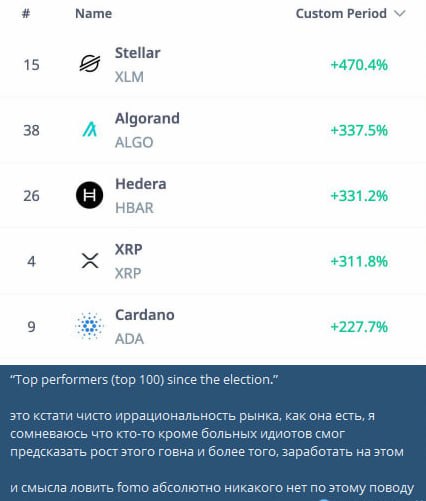Sort by the # rank column header
426x501 pixels.
26,14
